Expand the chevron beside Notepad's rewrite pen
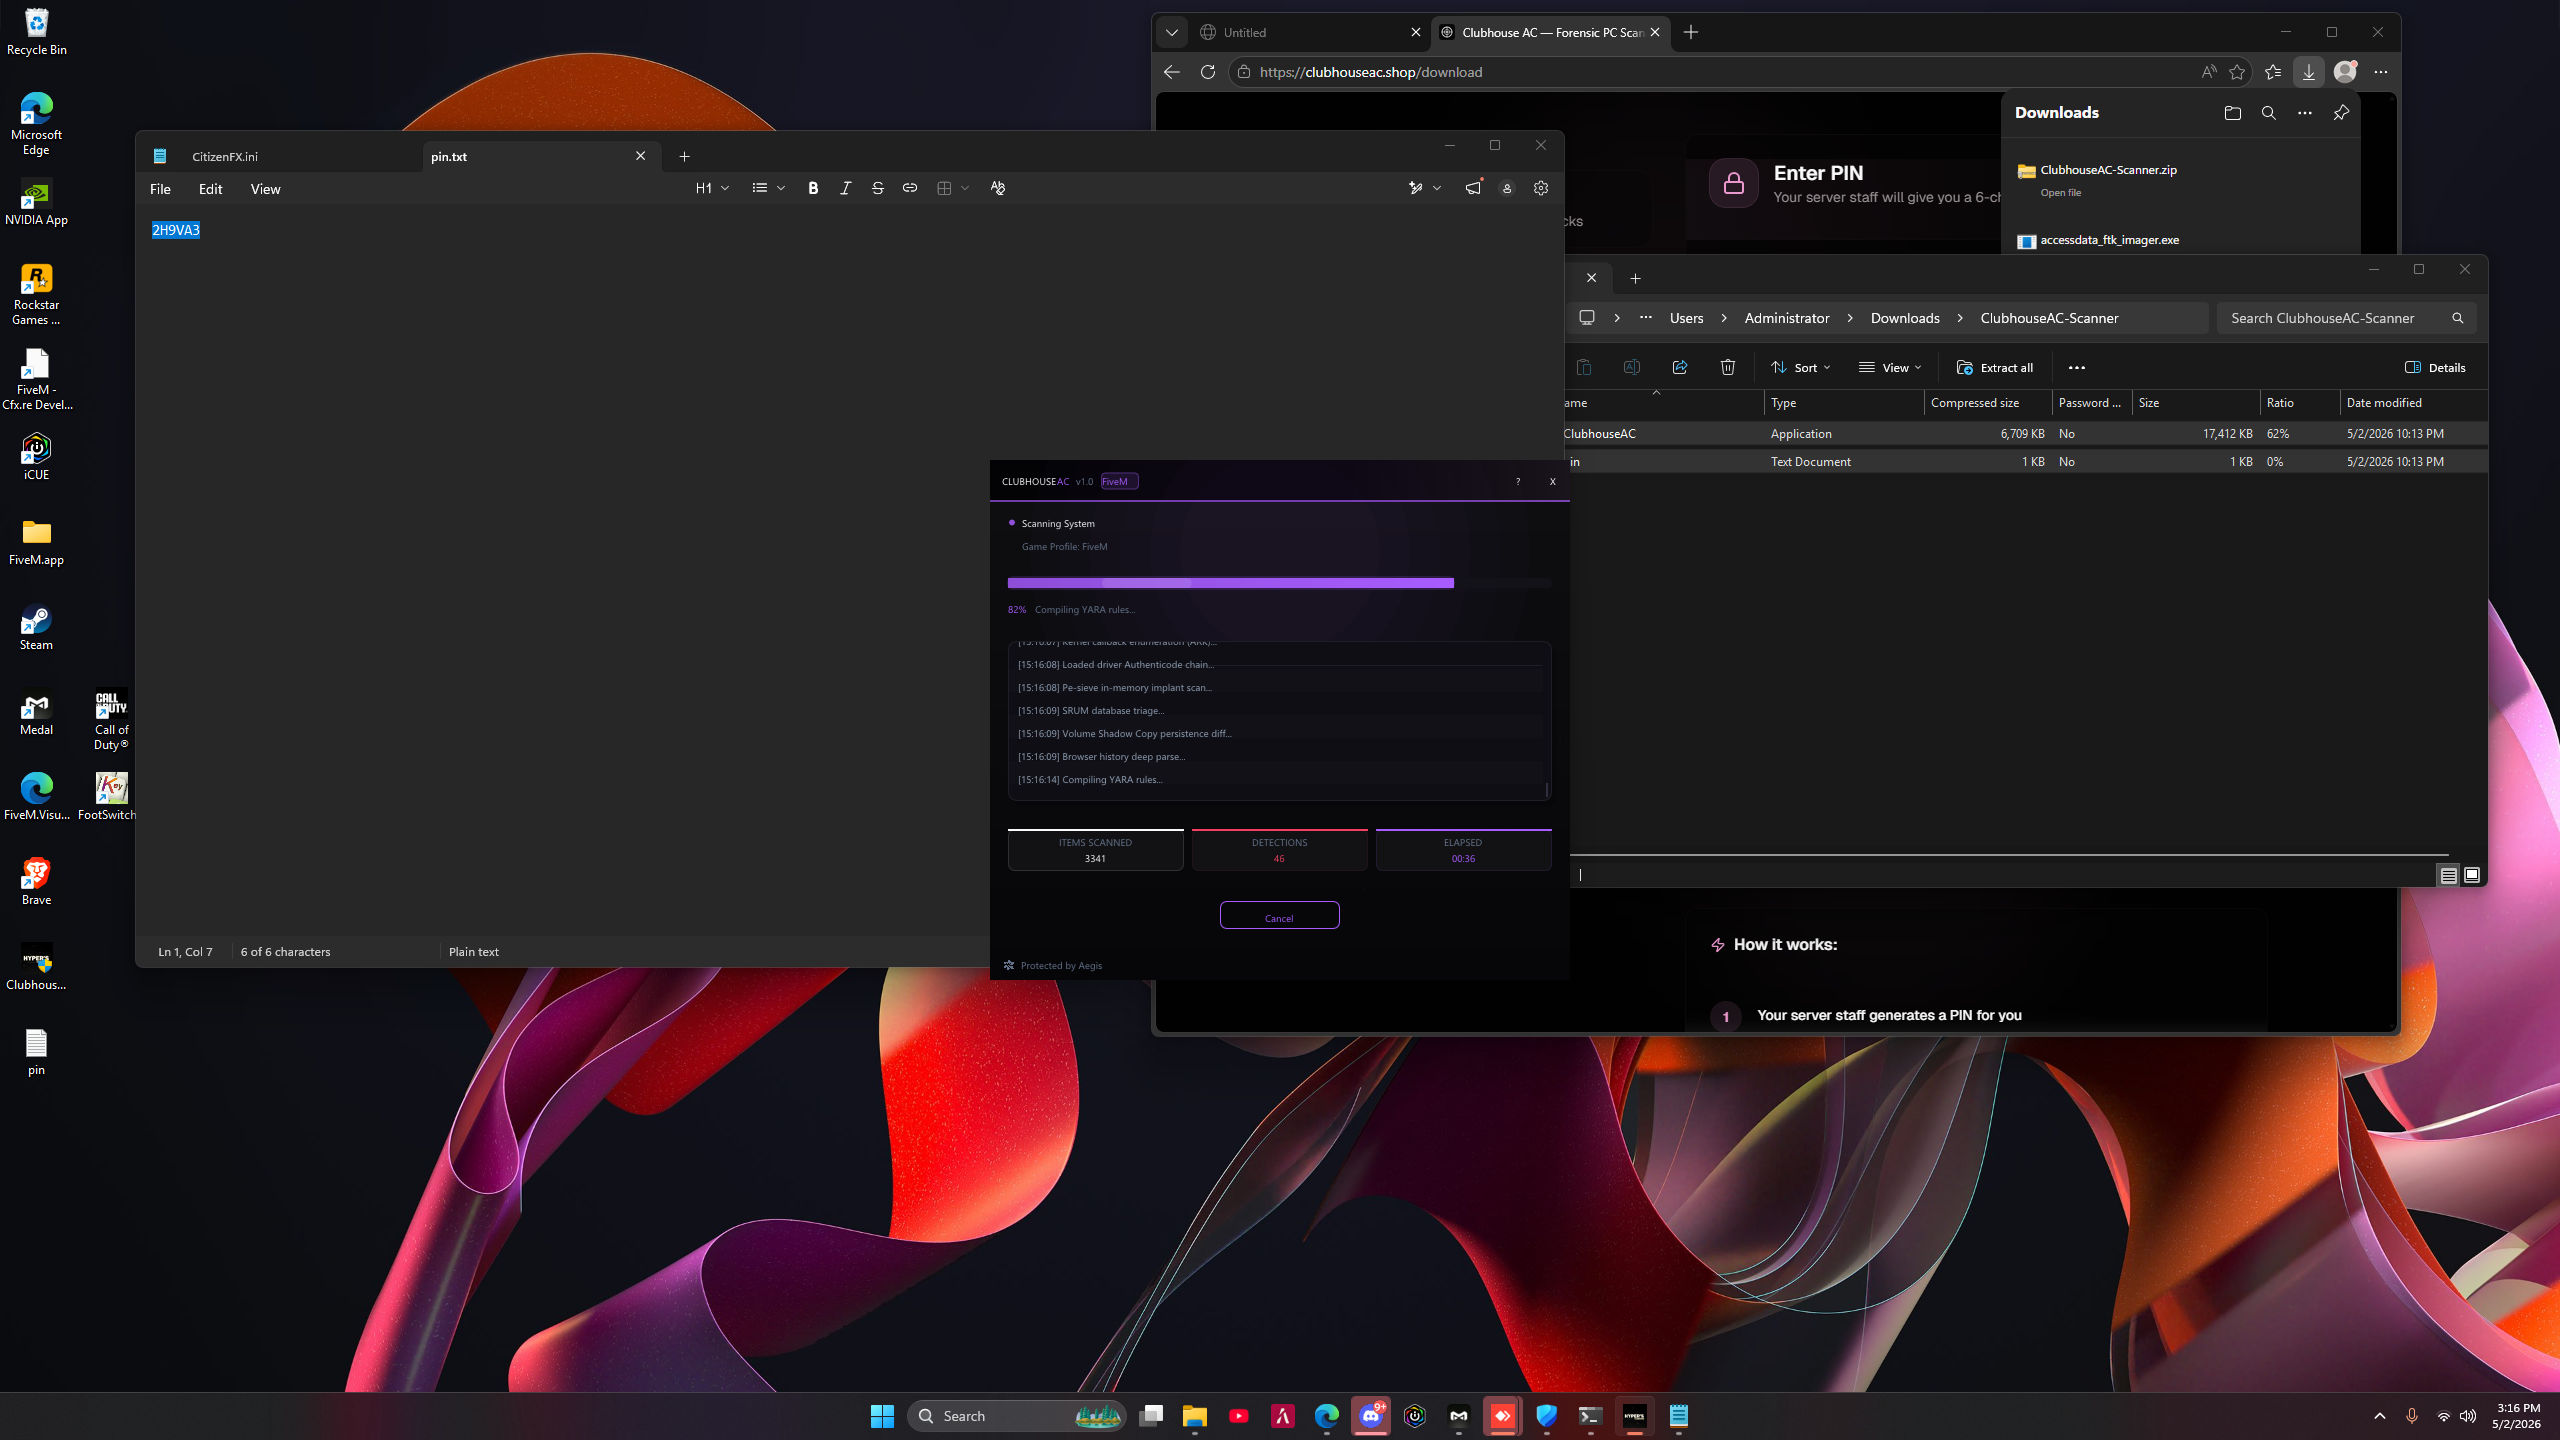The width and height of the screenshot is (2560, 1440). (x=1437, y=188)
